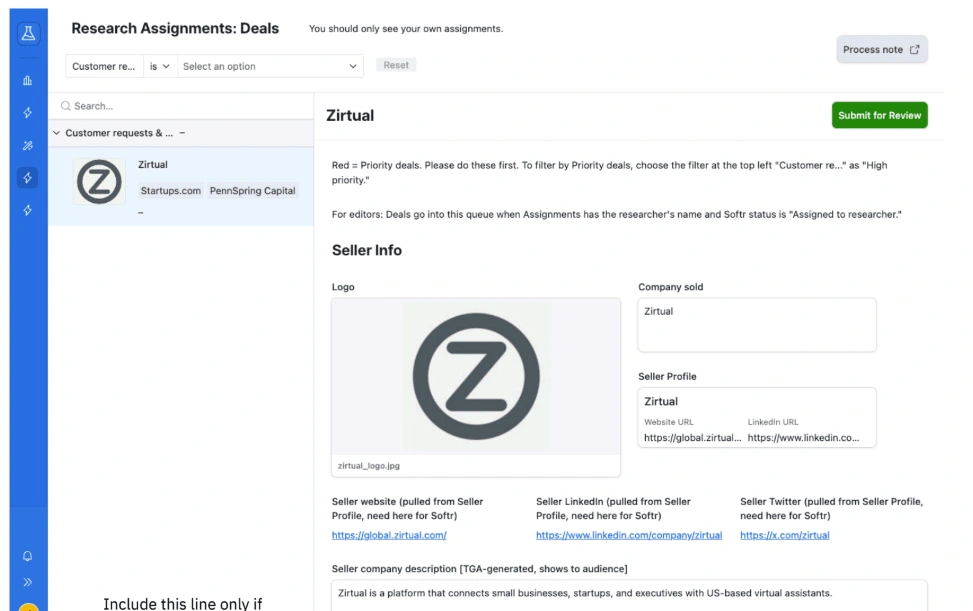Image resolution: width=973 pixels, height=611 pixels.
Task: Expand the sidebar with double chevron icon
Action: click(x=28, y=582)
